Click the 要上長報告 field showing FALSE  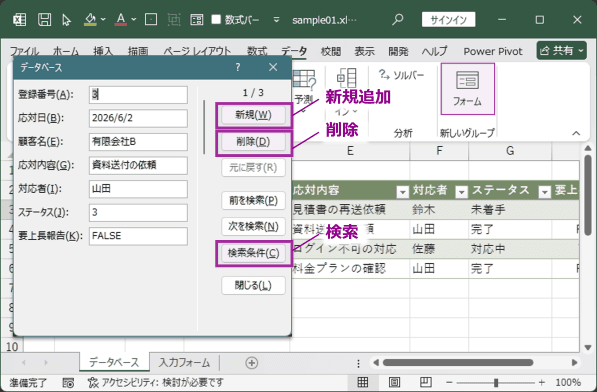138,236
